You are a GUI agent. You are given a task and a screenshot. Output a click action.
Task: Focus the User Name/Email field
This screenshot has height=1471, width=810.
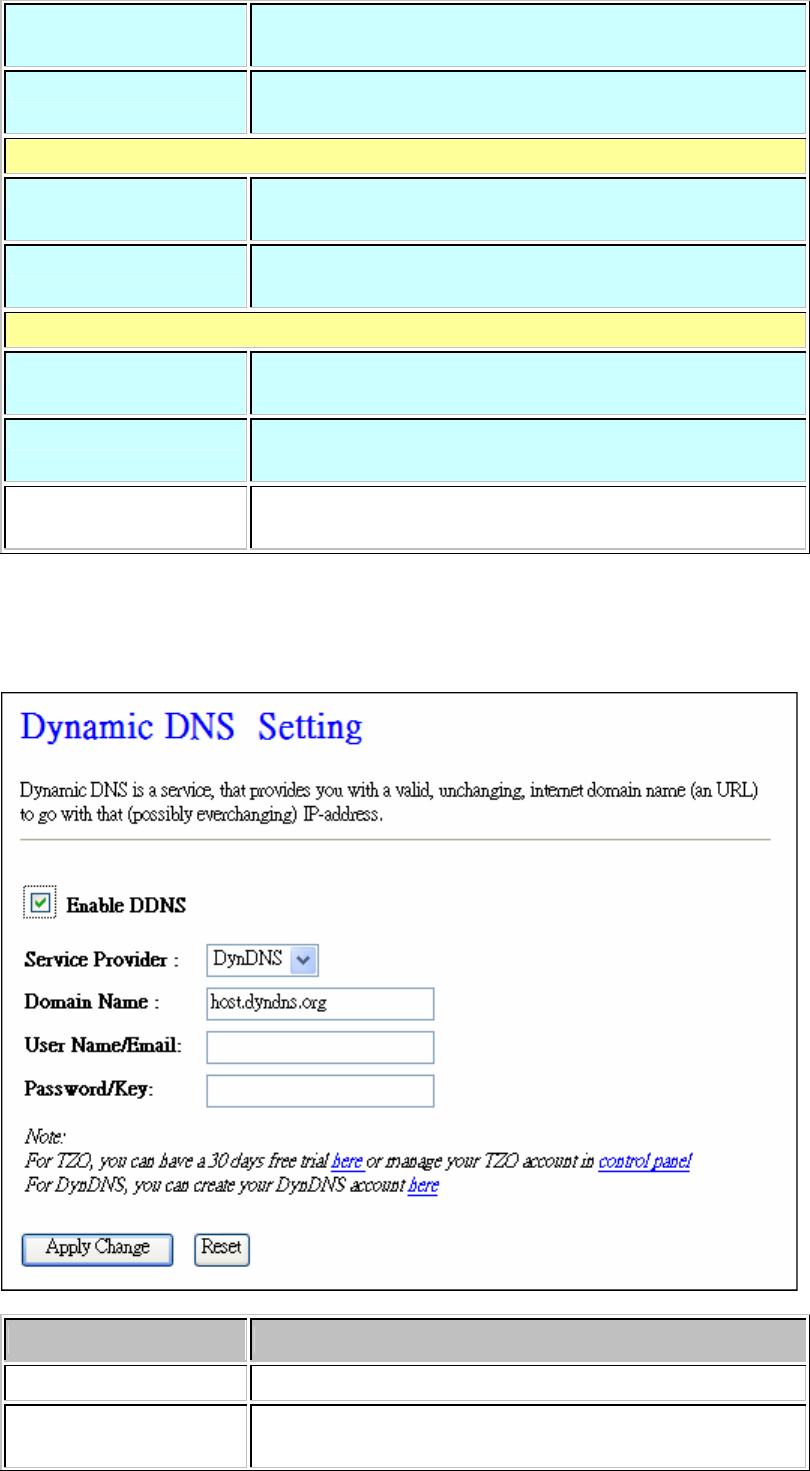pyautogui.click(x=320, y=1047)
